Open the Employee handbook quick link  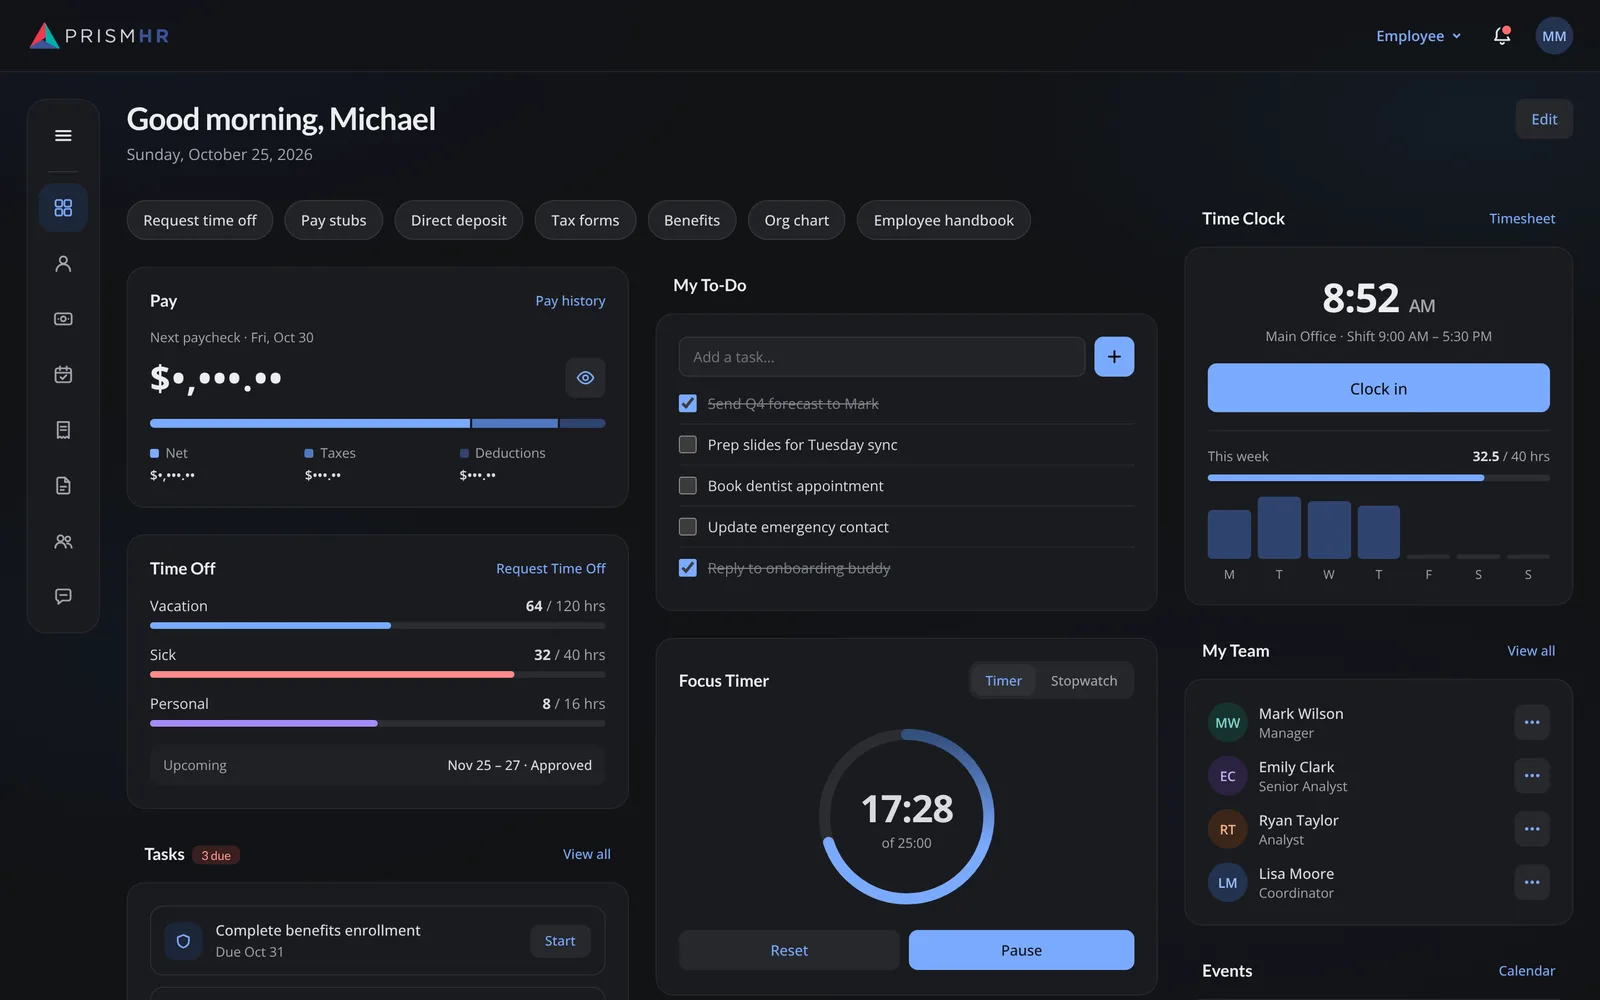pyautogui.click(x=943, y=220)
